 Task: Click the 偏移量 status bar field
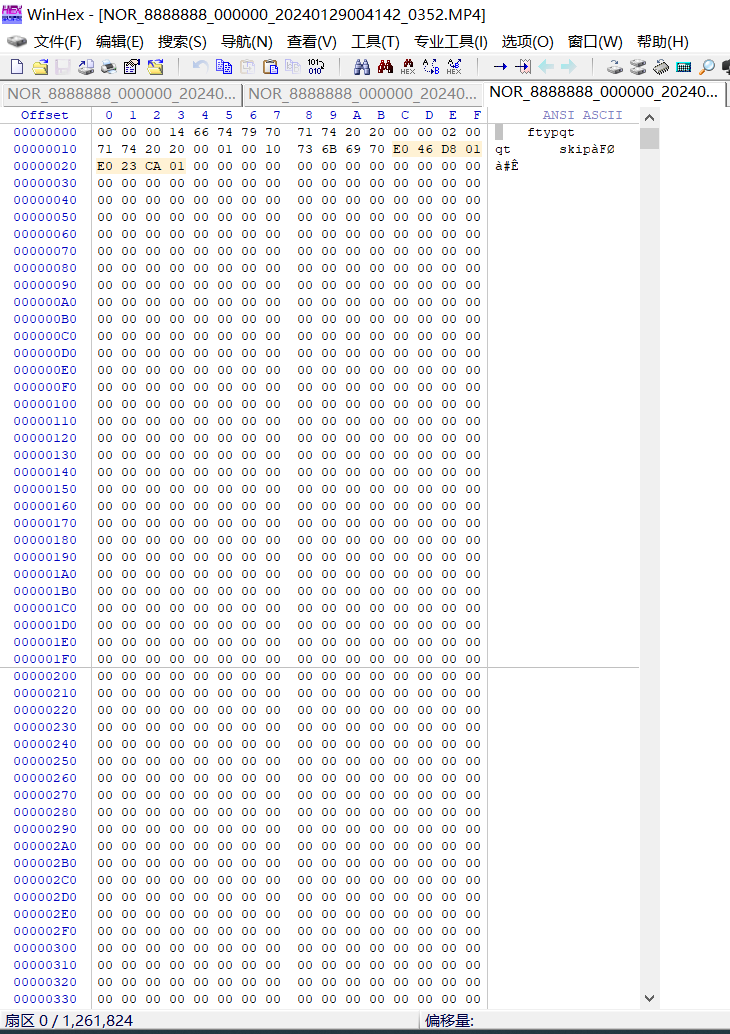[x=449, y=1020]
